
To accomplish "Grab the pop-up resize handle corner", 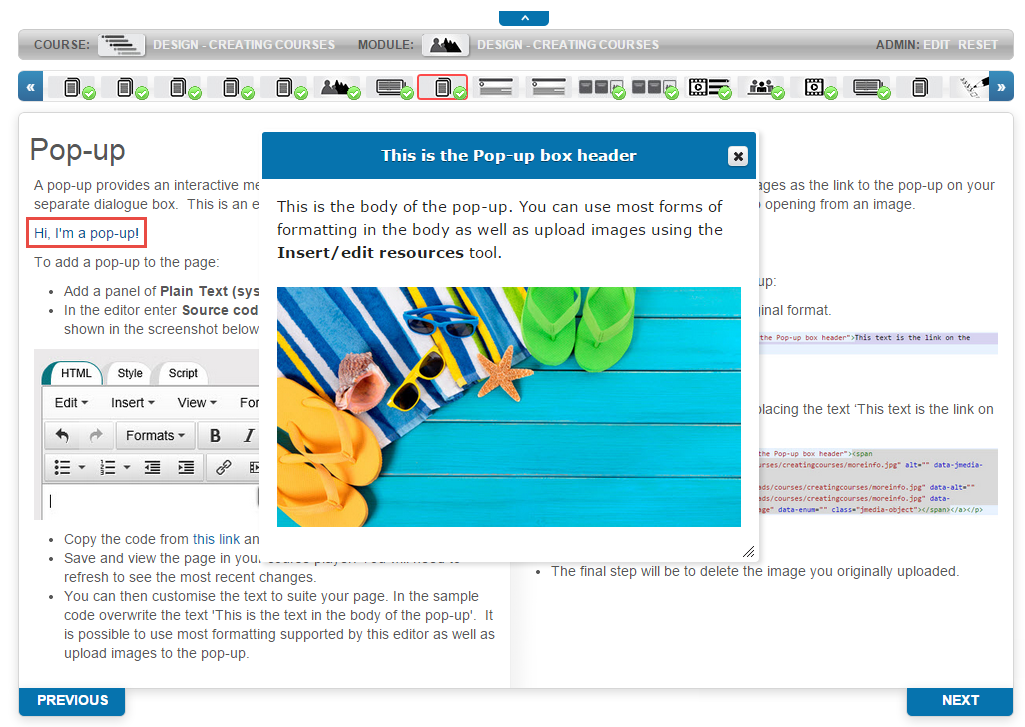I will click(x=748, y=552).
